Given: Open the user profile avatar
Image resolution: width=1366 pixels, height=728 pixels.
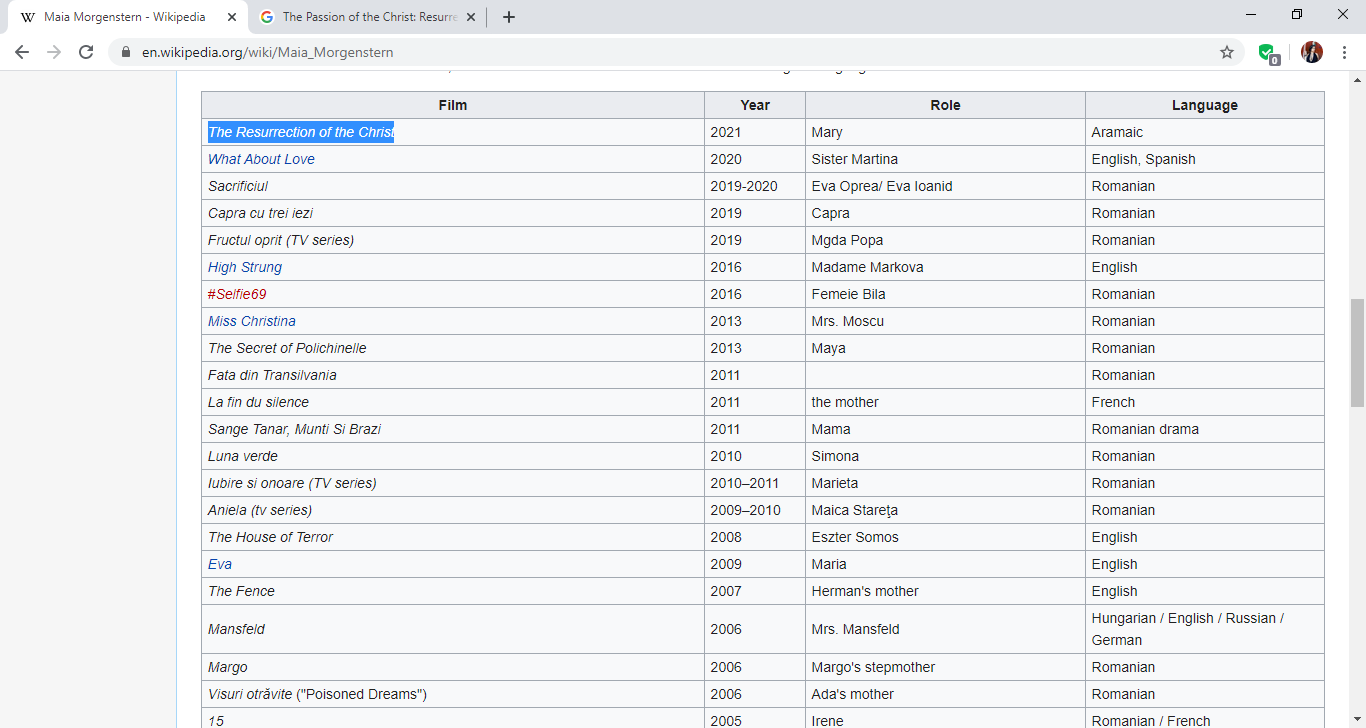Looking at the screenshot, I should point(1312,52).
